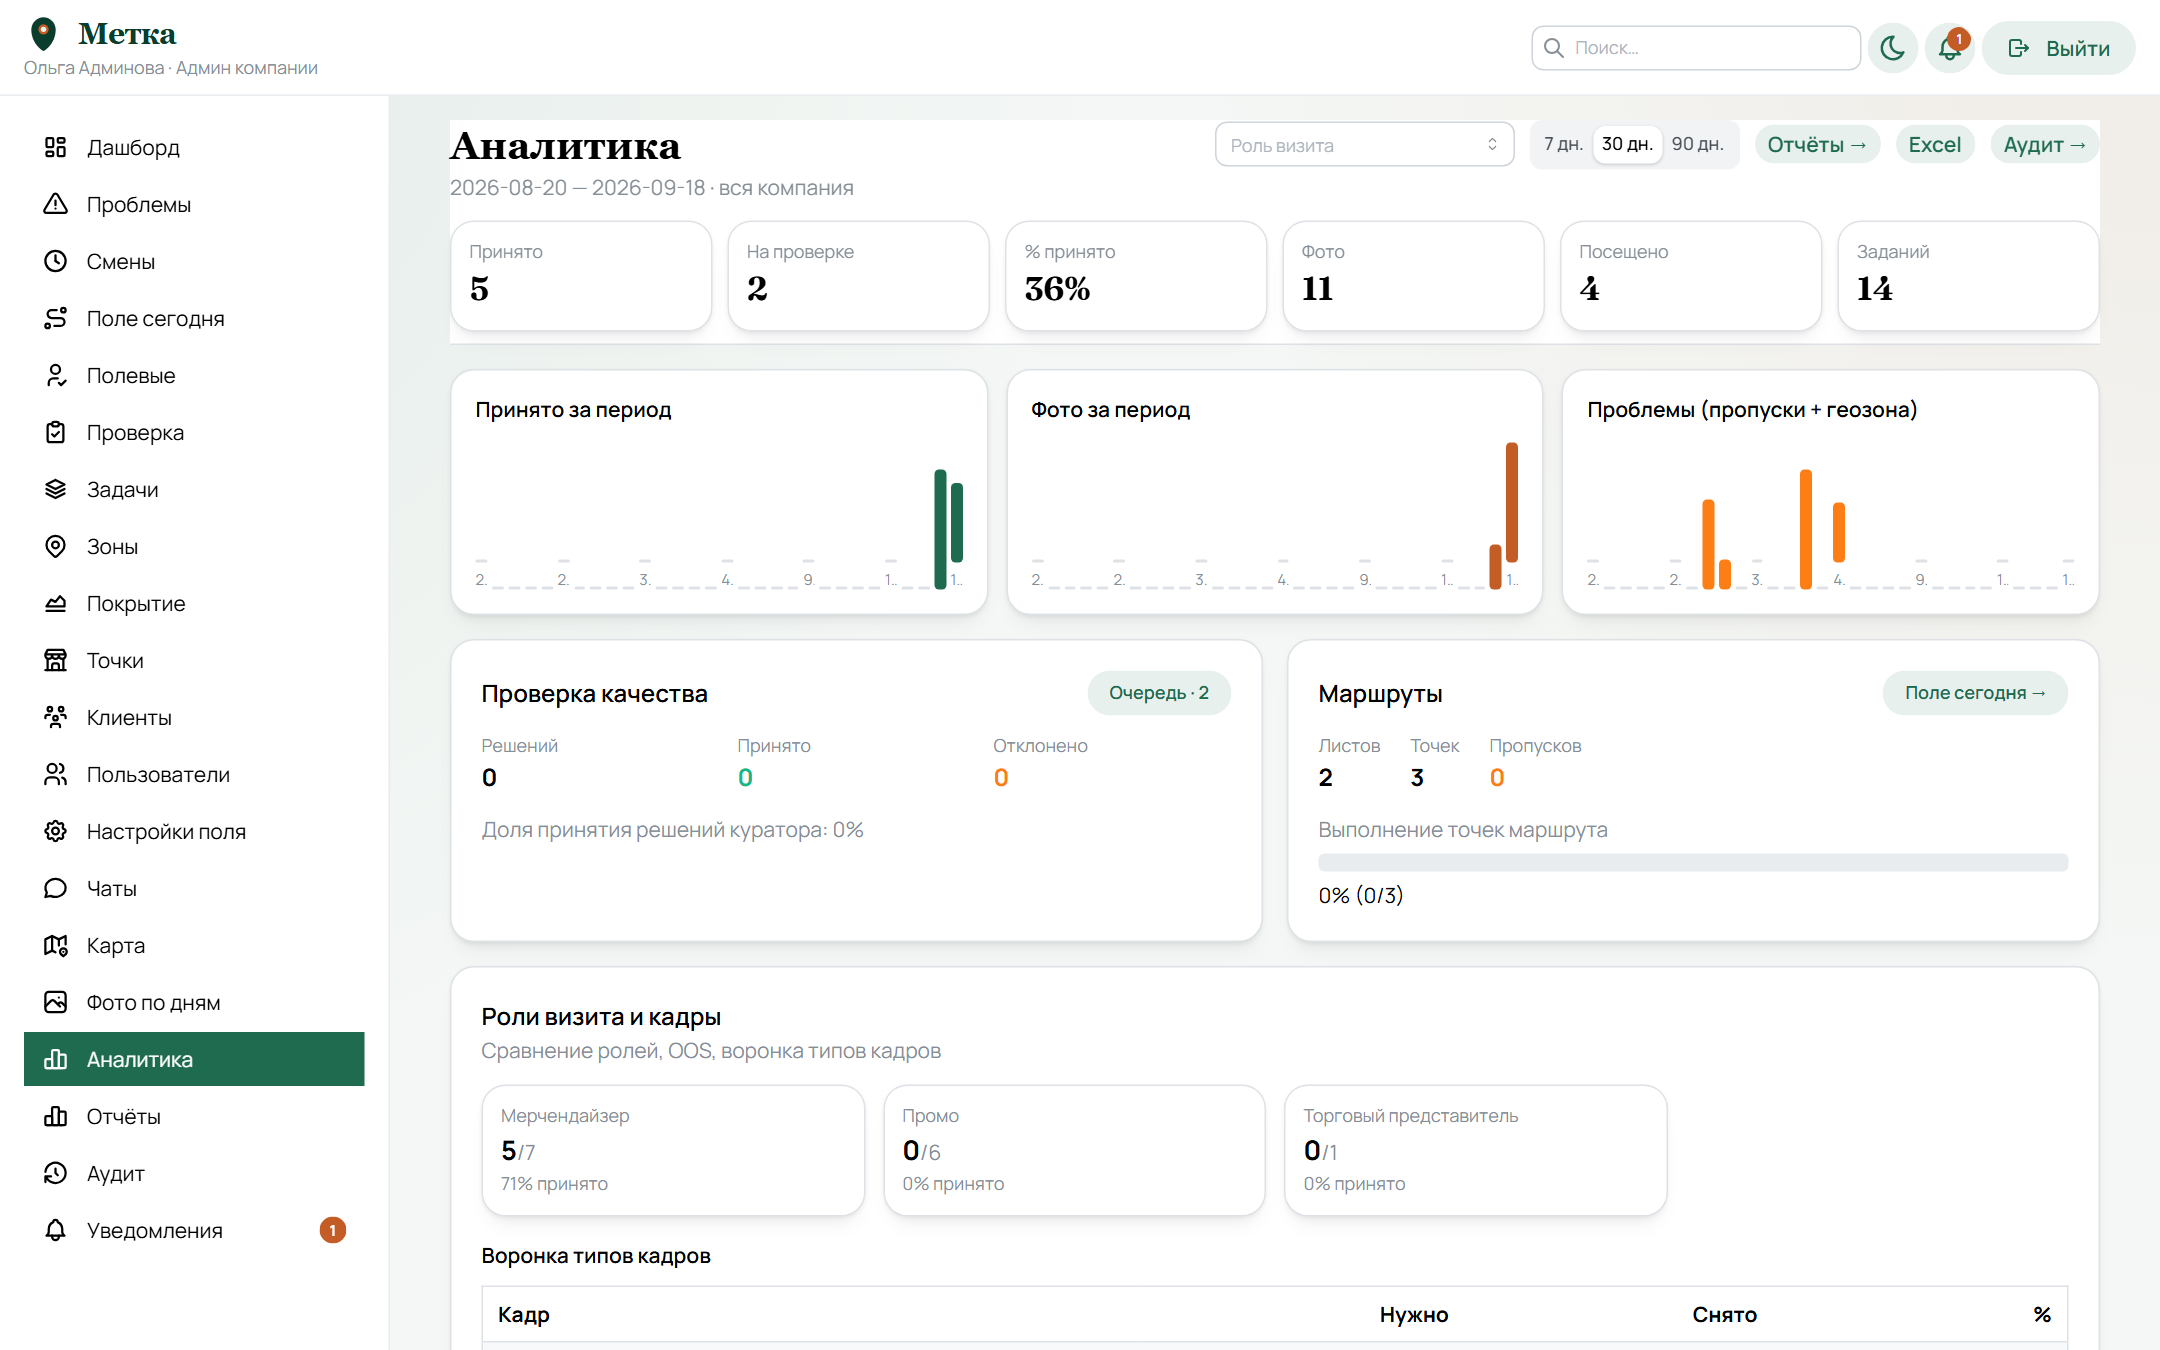Click tallest red bar in Фото за период
This screenshot has width=2160, height=1350.
coord(1512,503)
